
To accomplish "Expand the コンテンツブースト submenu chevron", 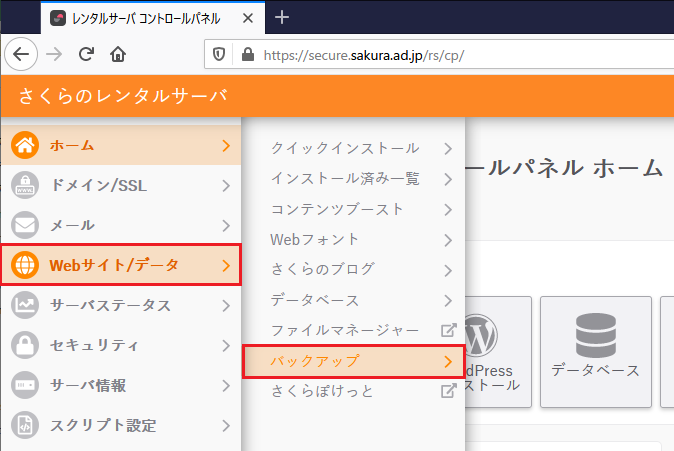I will point(448,209).
